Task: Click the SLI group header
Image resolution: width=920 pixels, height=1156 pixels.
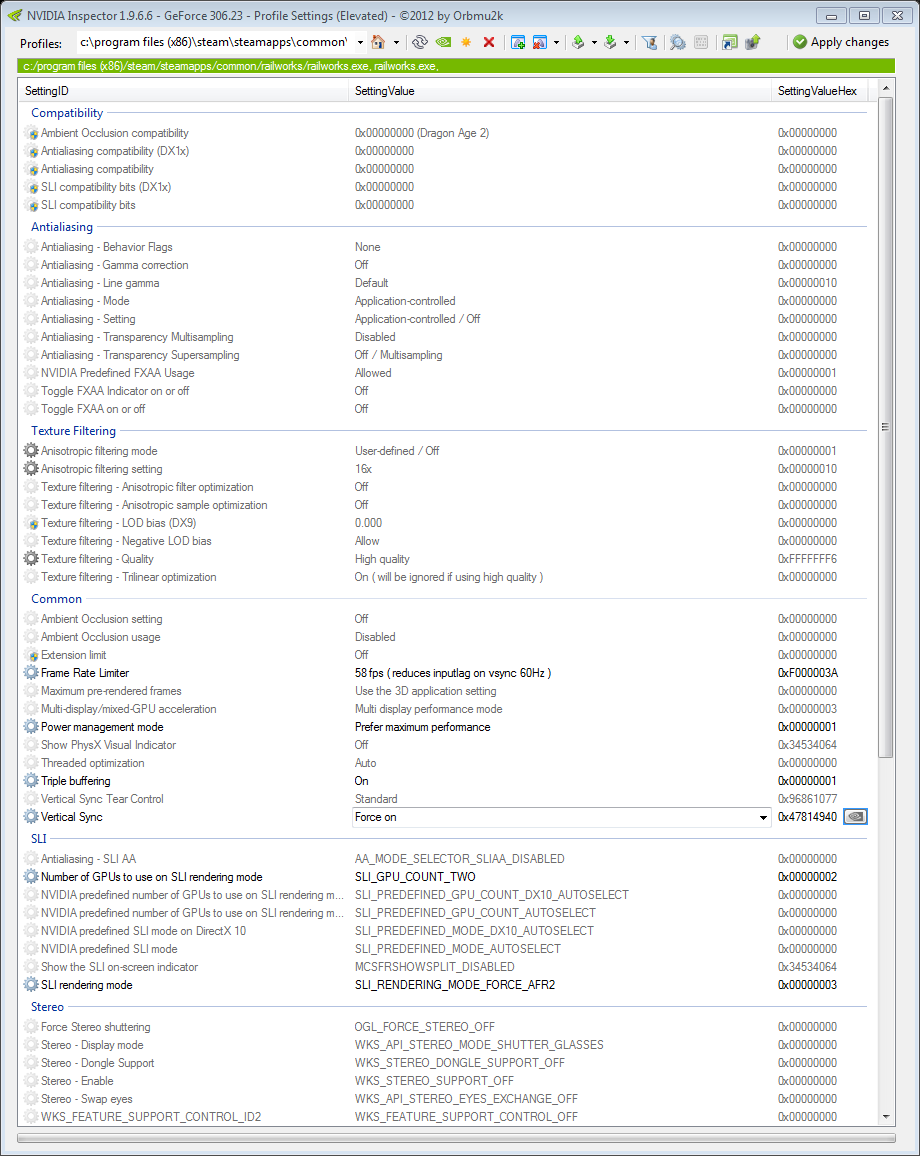Action: click(38, 838)
